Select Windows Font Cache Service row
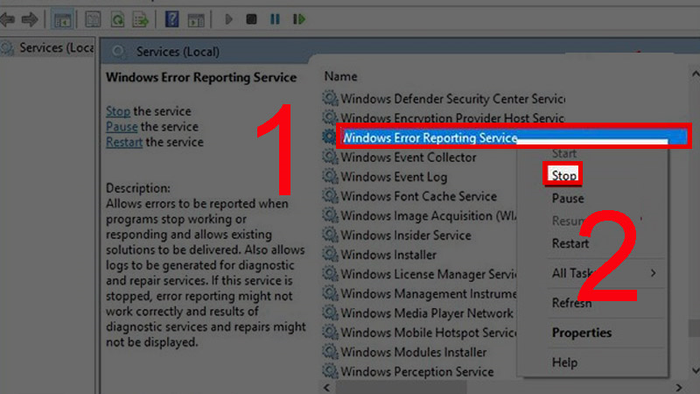The image size is (700, 394). click(409, 196)
